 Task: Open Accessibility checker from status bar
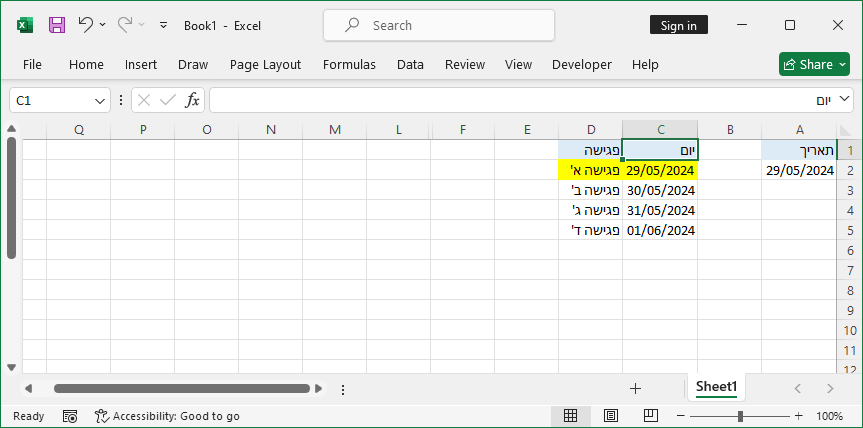167,416
